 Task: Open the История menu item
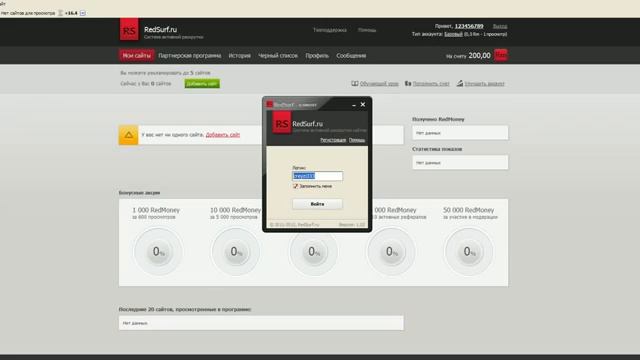point(240,56)
